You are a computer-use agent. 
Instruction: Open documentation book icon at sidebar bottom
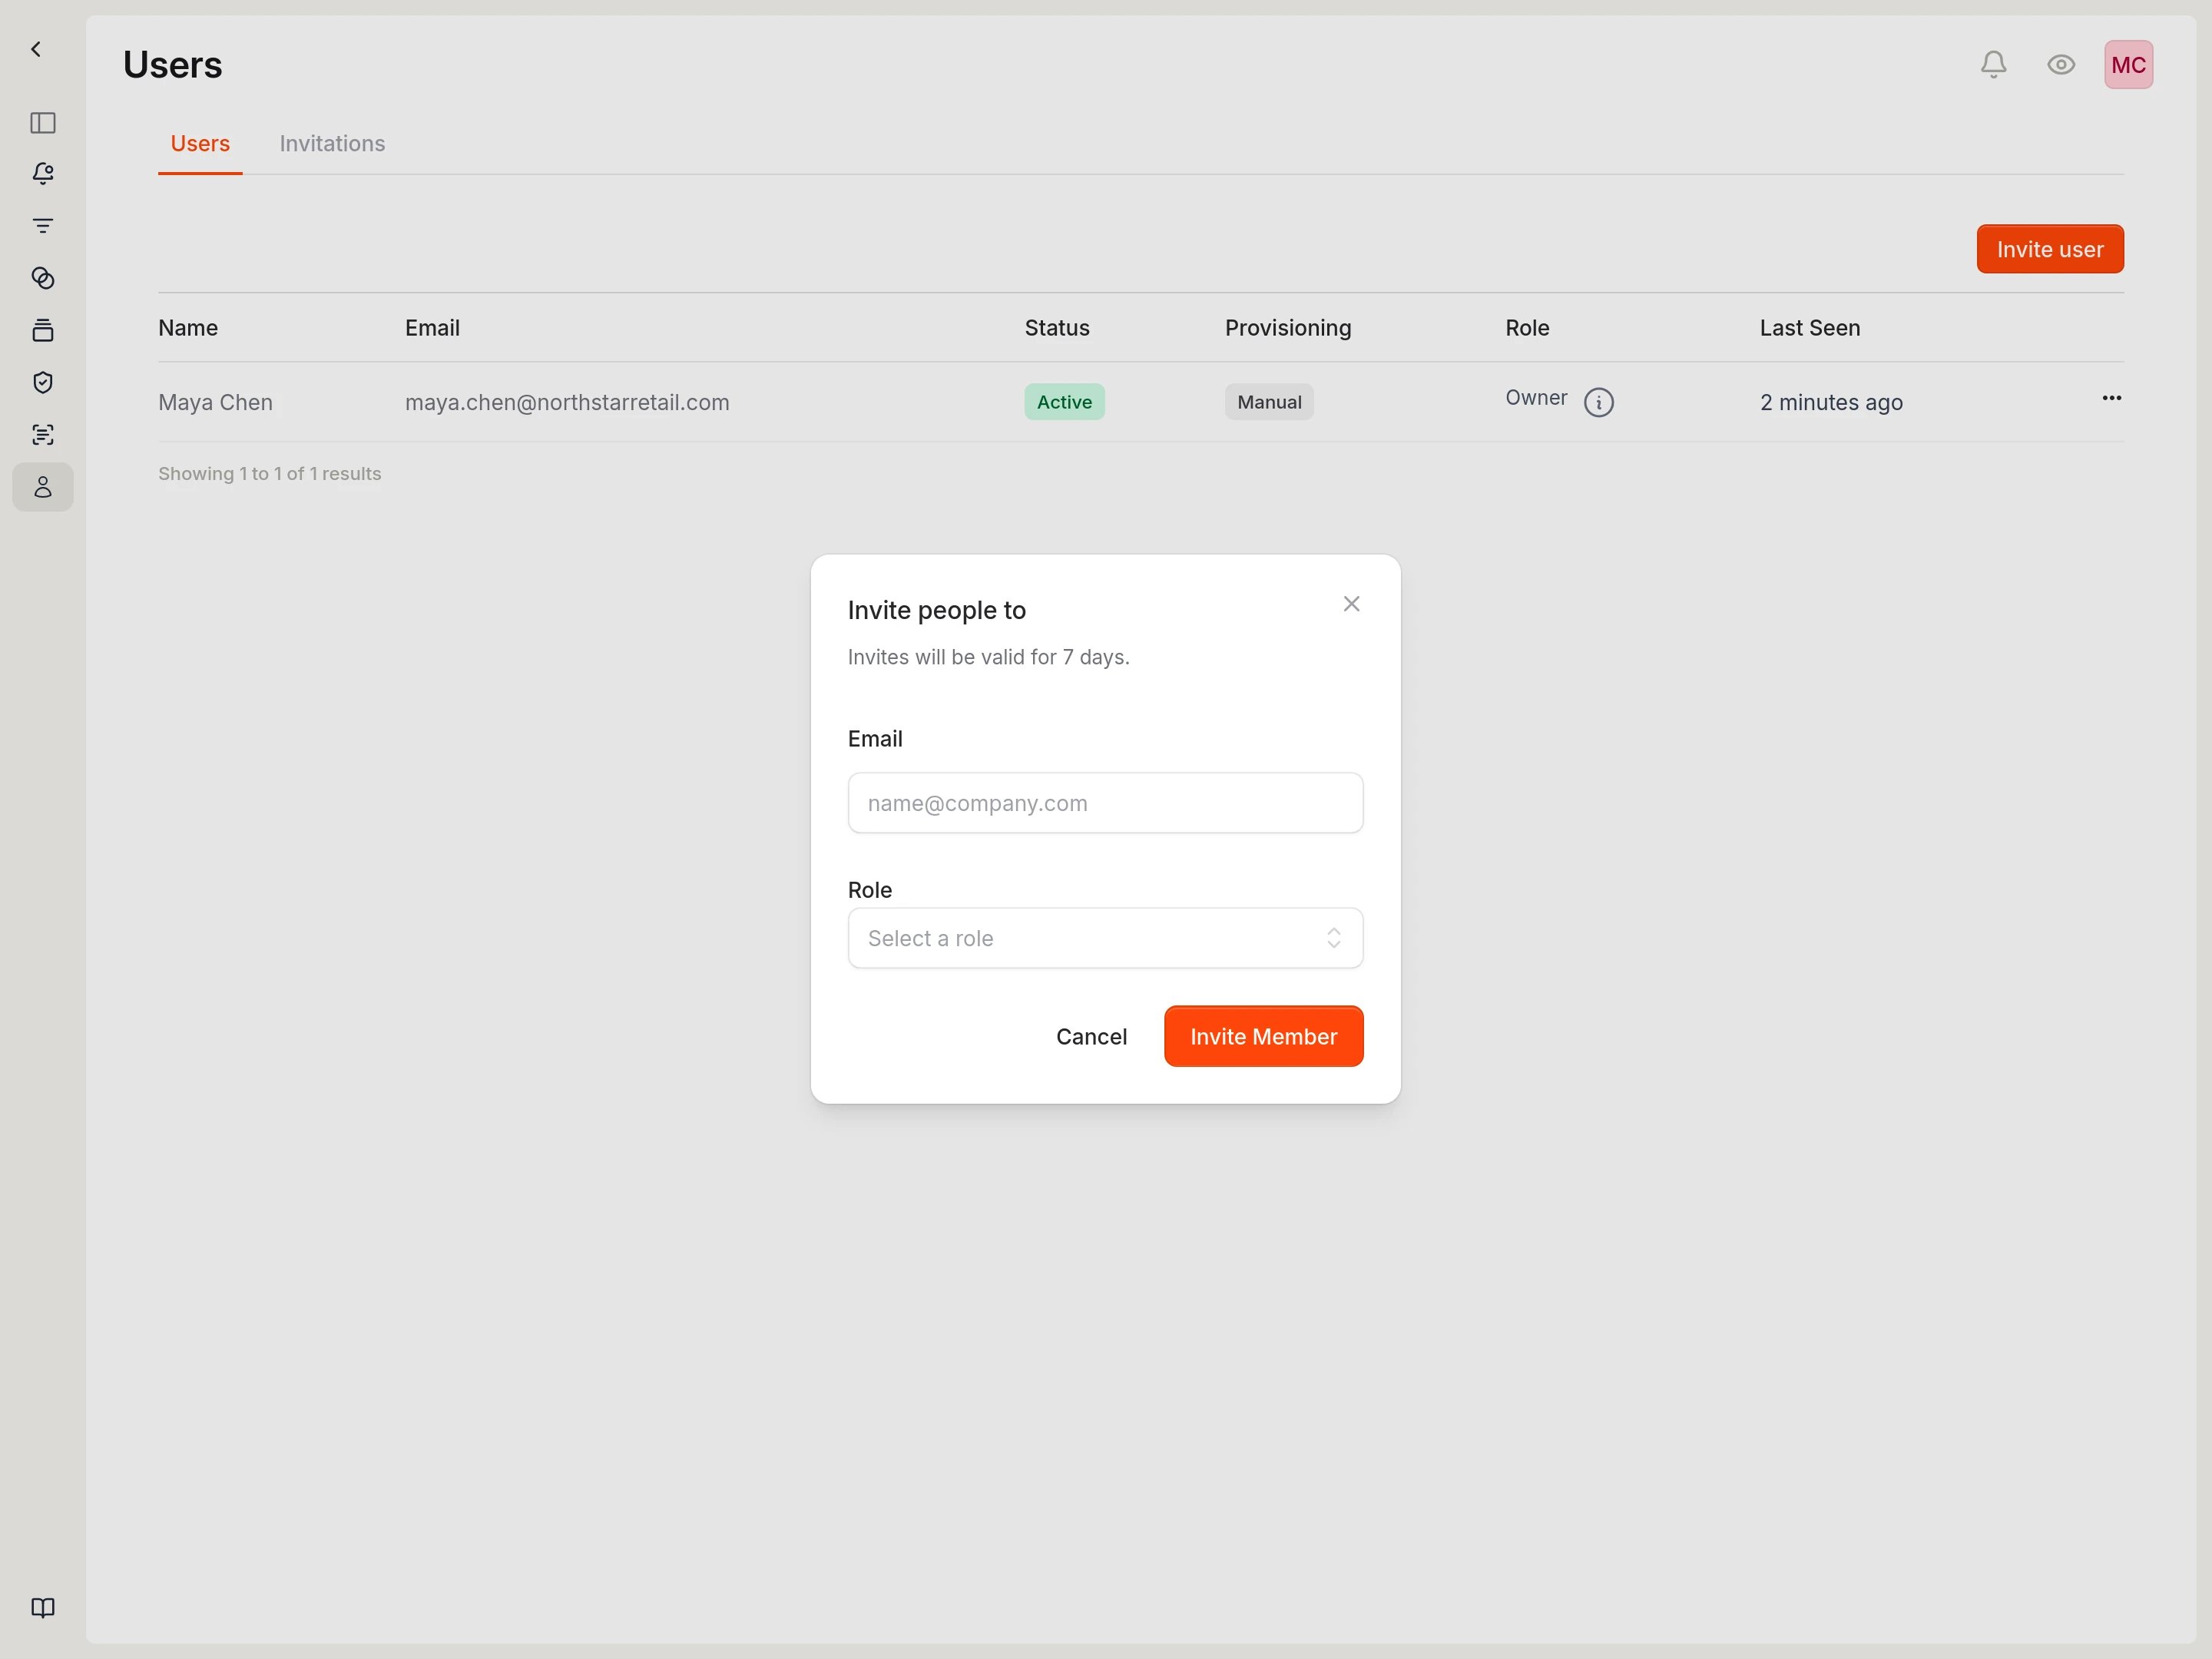[x=43, y=1607]
